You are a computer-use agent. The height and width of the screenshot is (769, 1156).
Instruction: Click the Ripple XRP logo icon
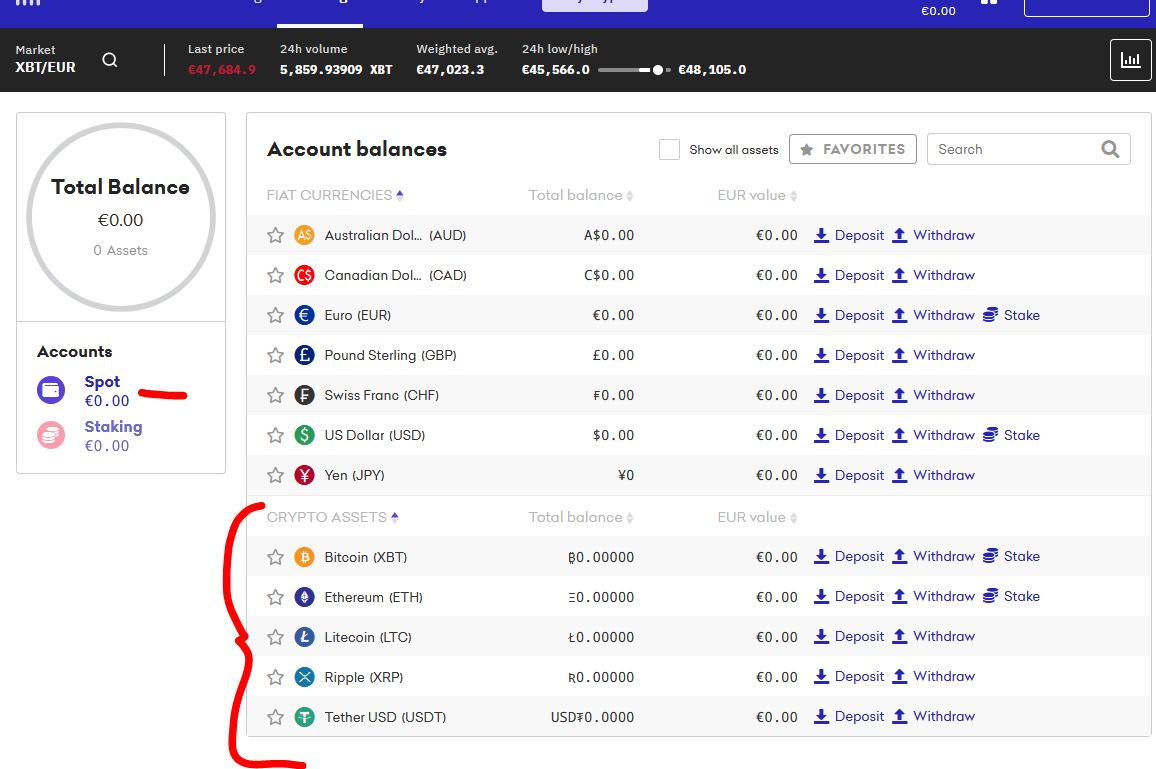click(x=304, y=677)
